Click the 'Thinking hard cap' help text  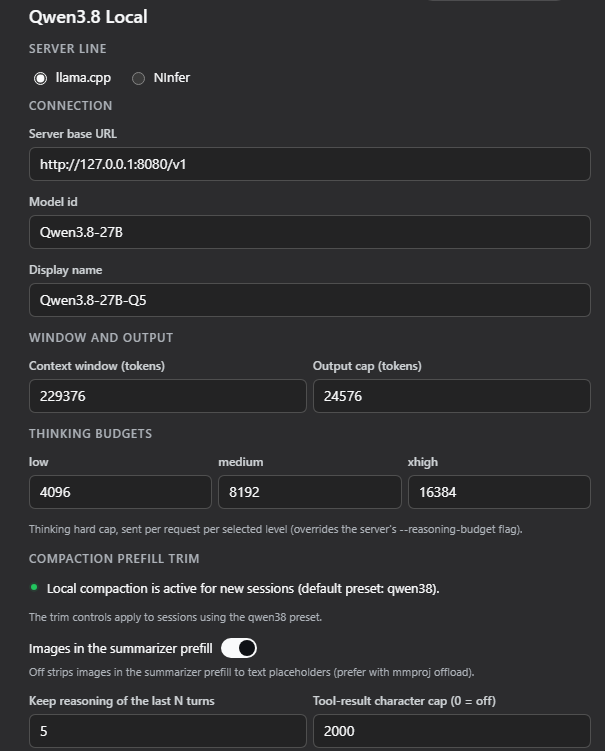click(x=275, y=529)
